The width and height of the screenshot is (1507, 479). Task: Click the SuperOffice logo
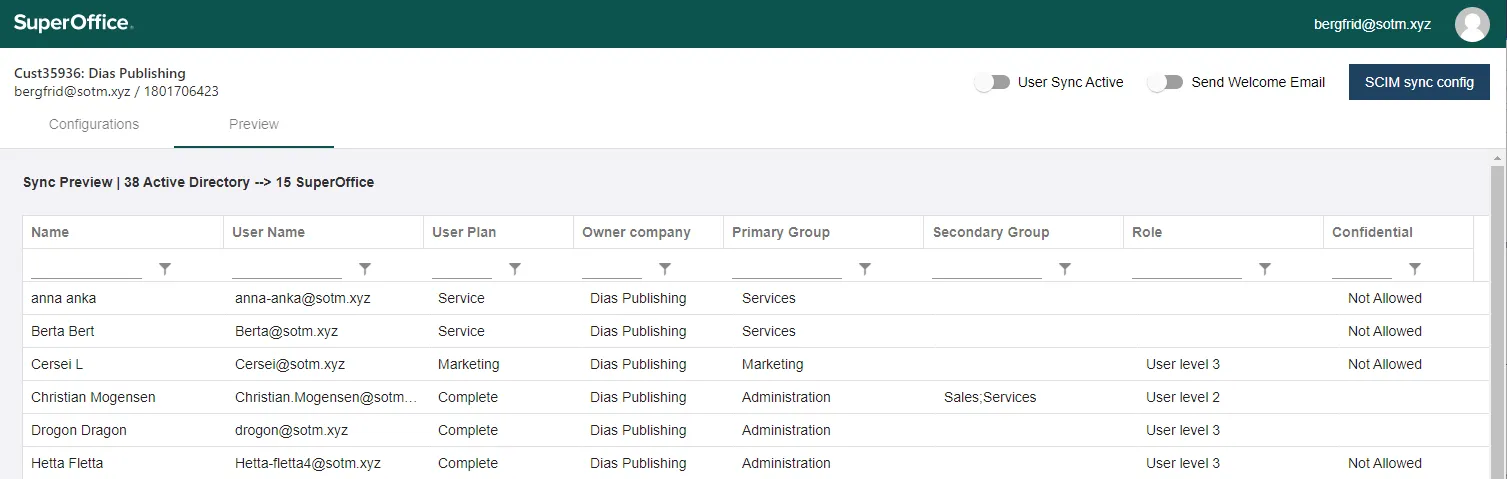point(73,23)
